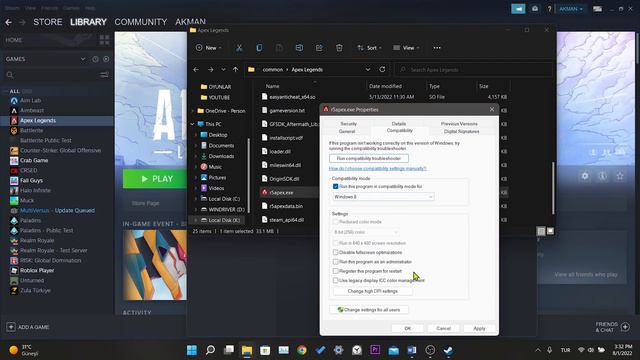Open Steam game info icon

point(602,176)
